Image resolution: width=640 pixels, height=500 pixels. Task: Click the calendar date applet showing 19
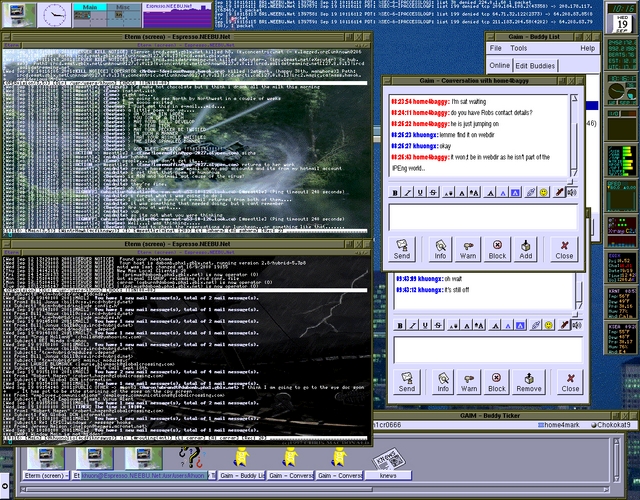(621, 24)
